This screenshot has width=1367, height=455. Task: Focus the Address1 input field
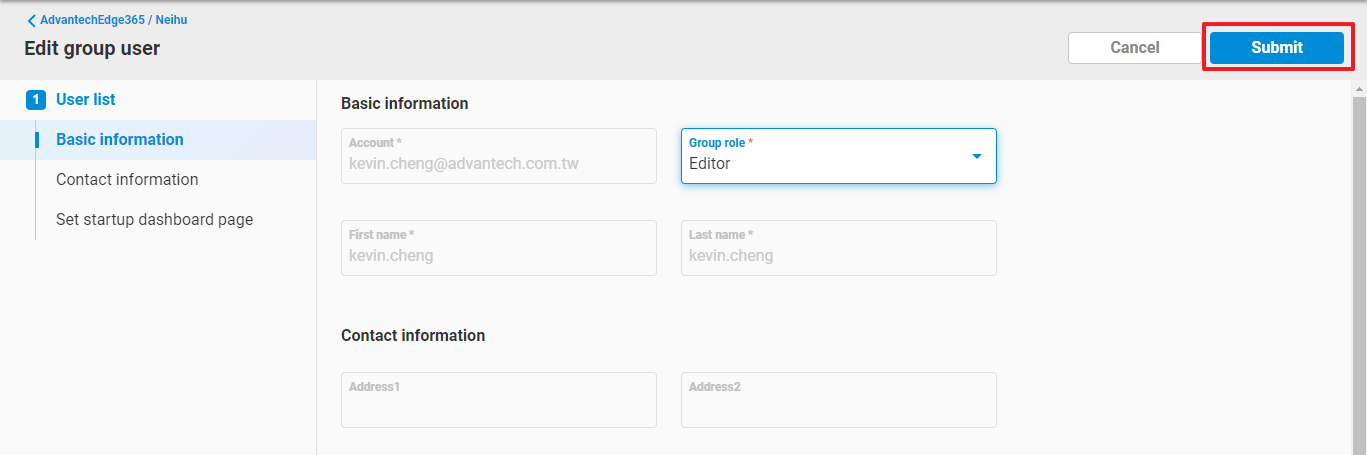click(x=498, y=400)
